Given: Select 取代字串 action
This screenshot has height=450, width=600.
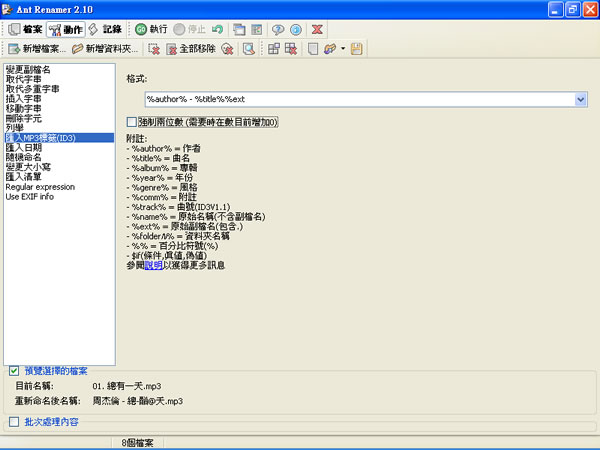Looking at the screenshot, I should point(23,79).
